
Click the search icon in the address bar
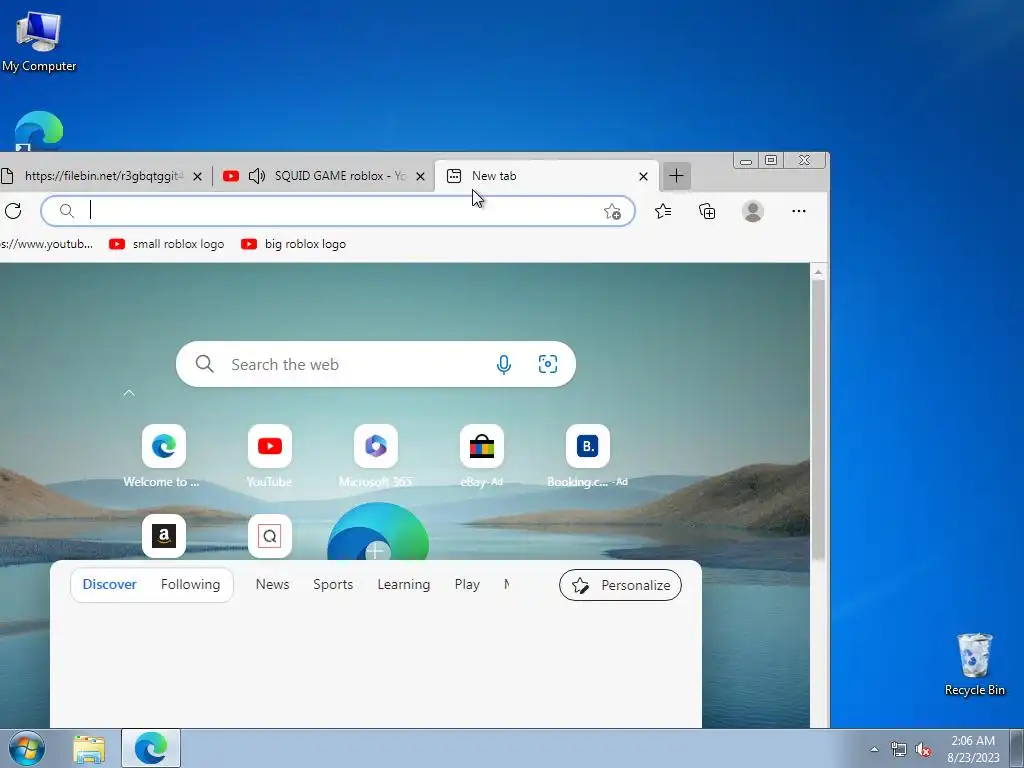[67, 211]
